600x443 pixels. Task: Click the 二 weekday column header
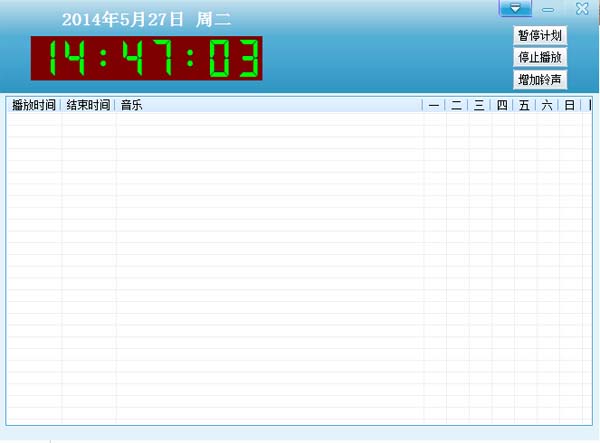coord(456,105)
